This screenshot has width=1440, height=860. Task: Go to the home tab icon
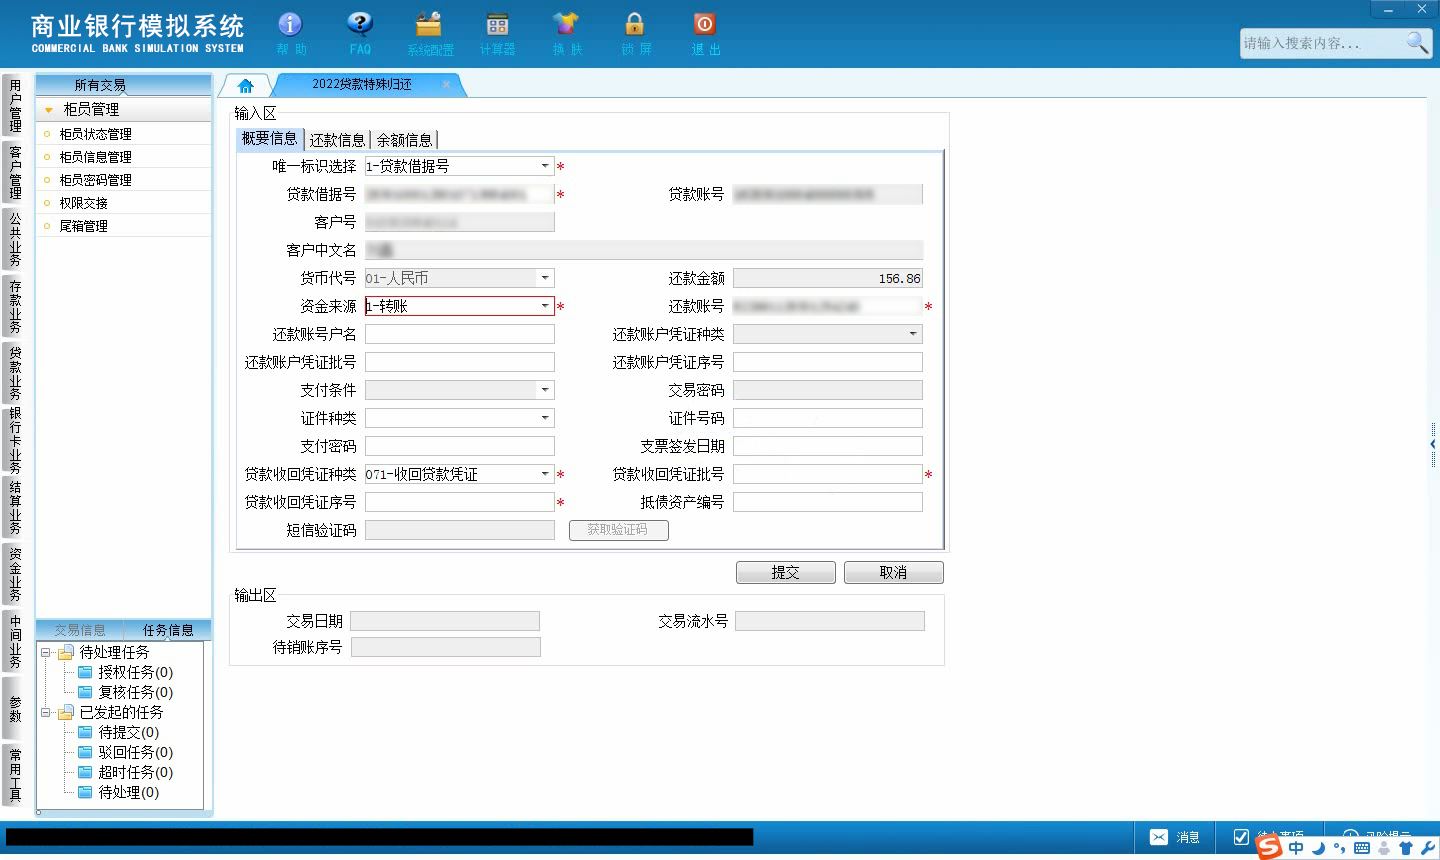[x=246, y=85]
